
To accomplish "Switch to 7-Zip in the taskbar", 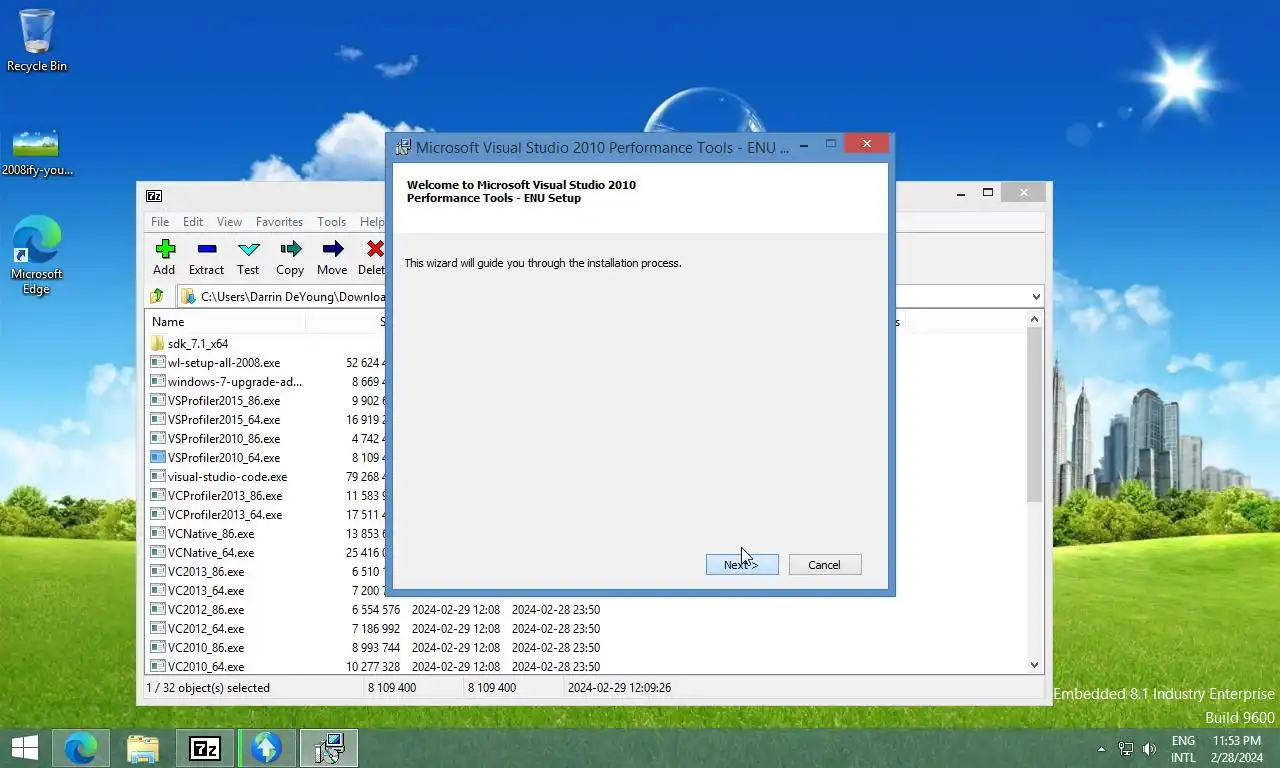I will click(x=205, y=748).
